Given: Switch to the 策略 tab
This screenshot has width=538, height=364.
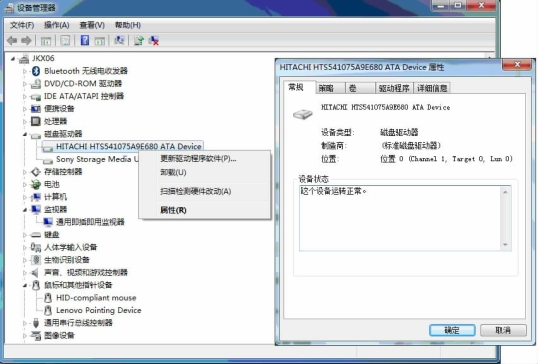Looking at the screenshot, I should coord(329,88).
